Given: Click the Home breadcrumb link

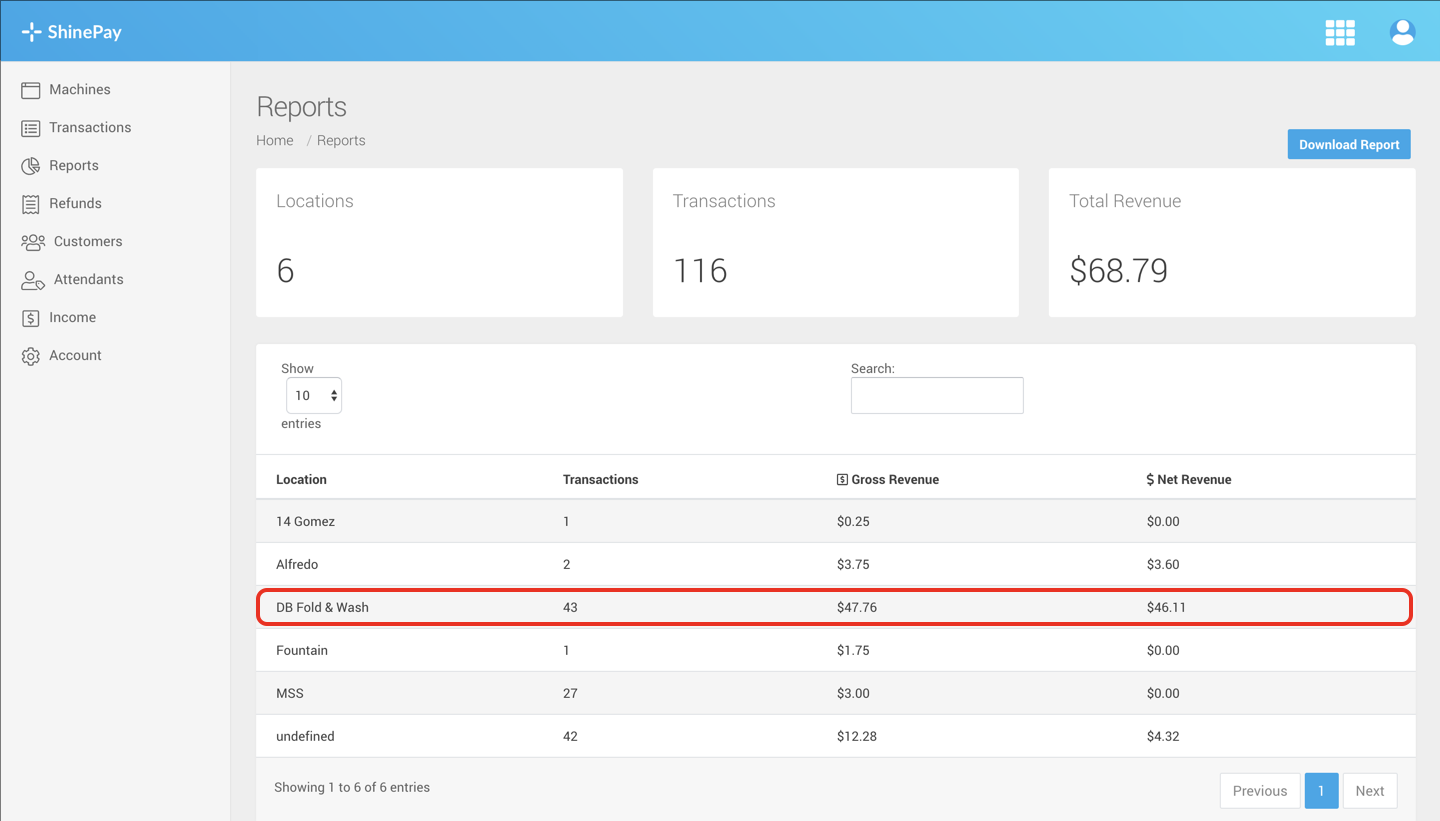Looking at the screenshot, I should (275, 140).
